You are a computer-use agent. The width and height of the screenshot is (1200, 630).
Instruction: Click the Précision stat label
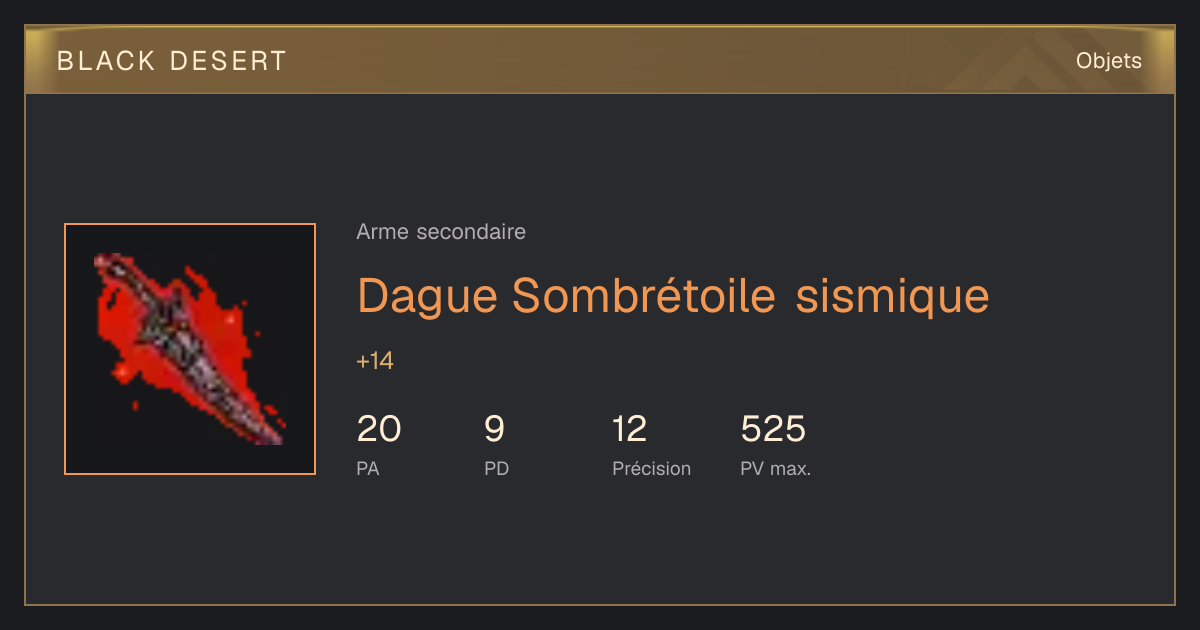652,468
